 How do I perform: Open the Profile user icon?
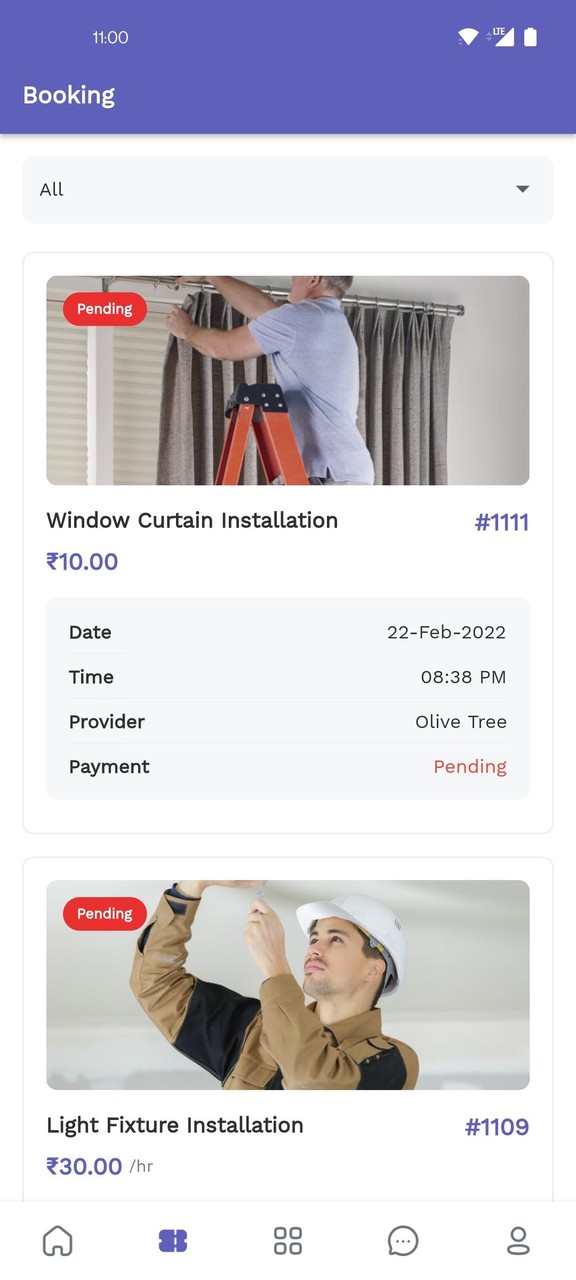click(518, 1241)
